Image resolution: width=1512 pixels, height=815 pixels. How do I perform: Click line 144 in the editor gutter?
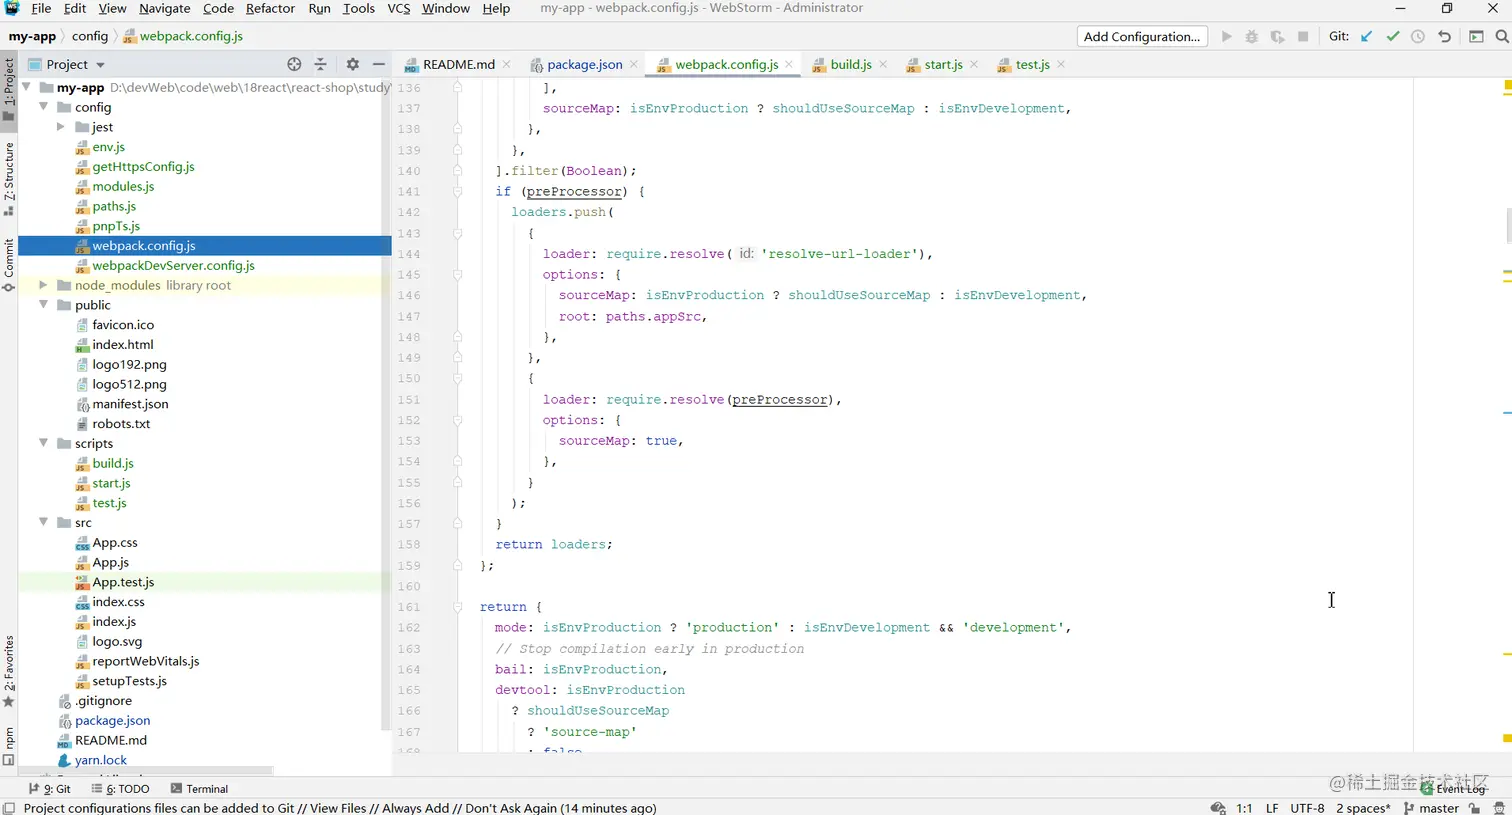tap(409, 254)
